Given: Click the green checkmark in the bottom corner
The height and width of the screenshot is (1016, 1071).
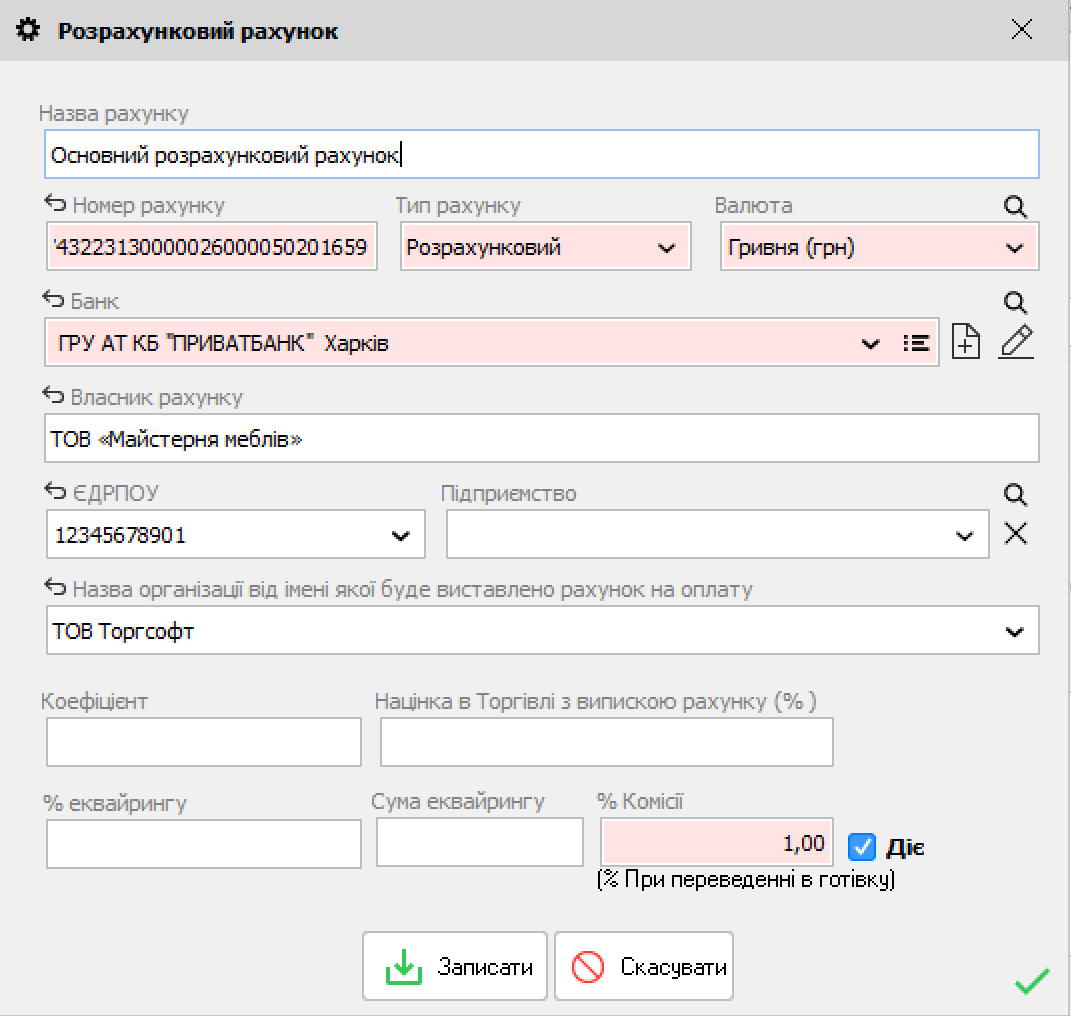Looking at the screenshot, I should [1031, 982].
